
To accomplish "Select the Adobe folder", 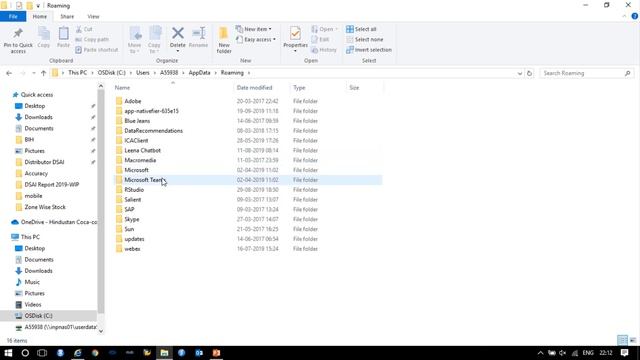I will tap(133, 101).
